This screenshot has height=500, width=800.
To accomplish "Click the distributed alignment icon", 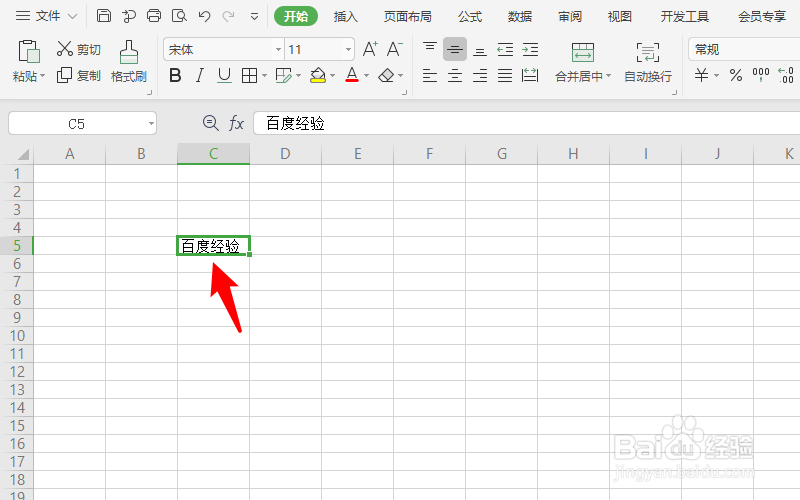I will (530, 76).
